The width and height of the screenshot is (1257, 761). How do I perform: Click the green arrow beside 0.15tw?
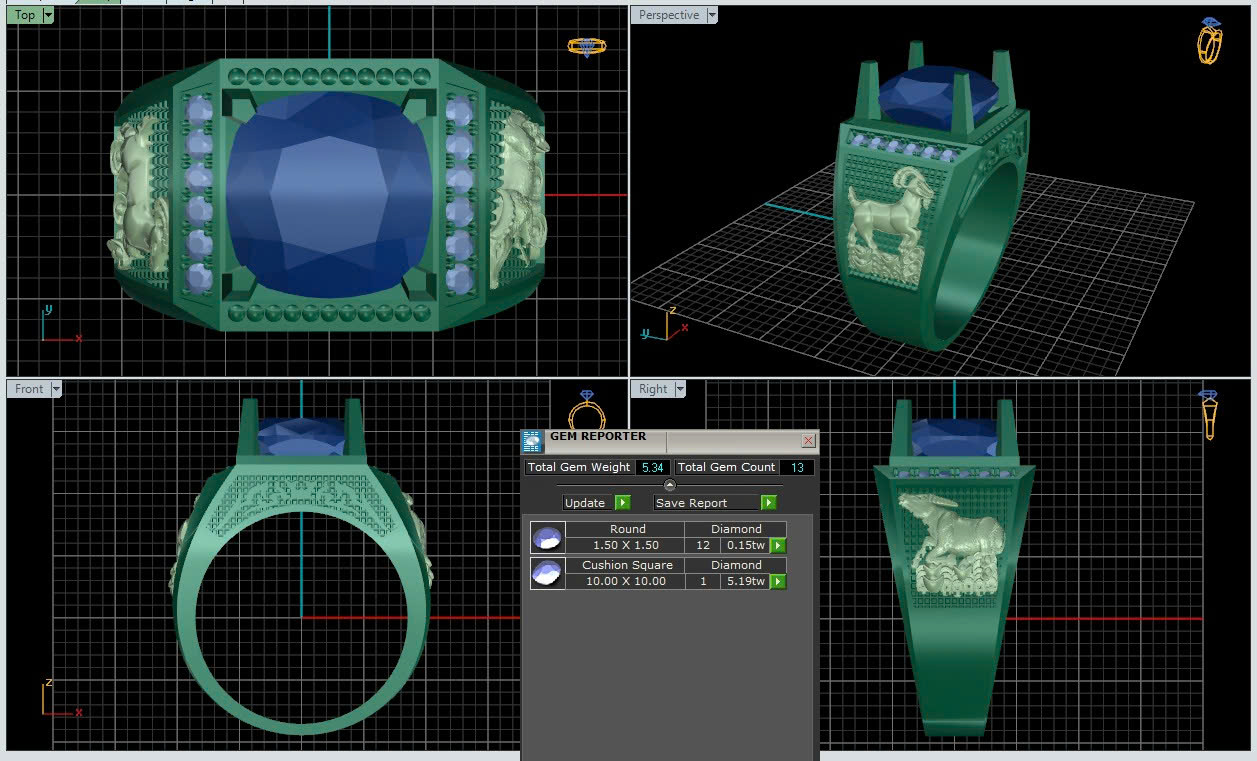(778, 546)
